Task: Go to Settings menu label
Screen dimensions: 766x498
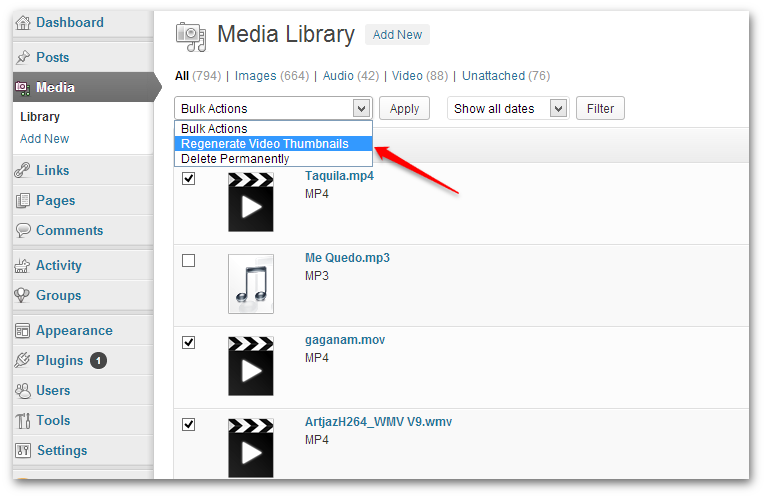Action: [62, 451]
